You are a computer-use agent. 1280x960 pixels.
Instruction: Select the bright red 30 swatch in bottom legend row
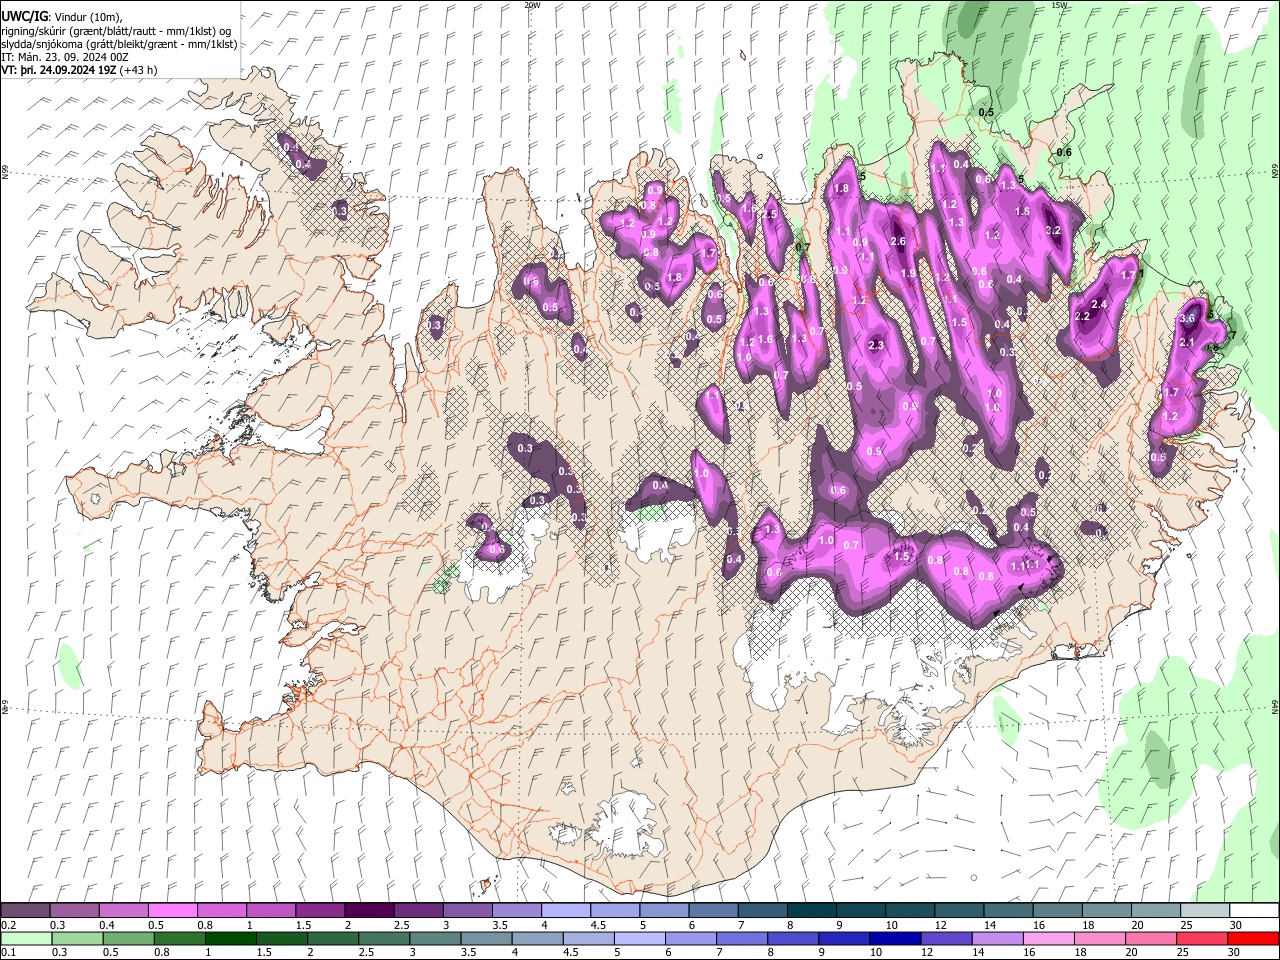point(1252,939)
